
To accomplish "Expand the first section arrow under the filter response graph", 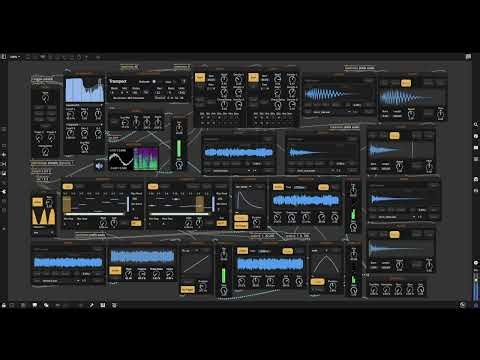I will (101, 105).
